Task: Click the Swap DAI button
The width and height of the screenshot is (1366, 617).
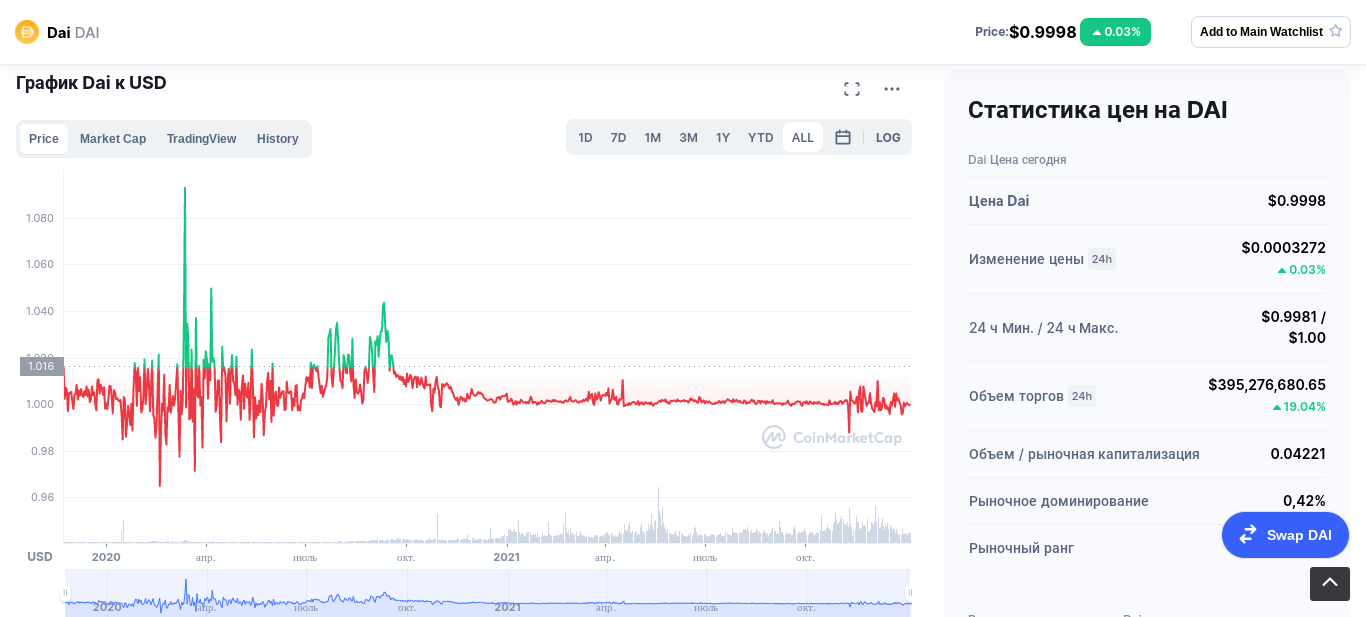Action: pyautogui.click(x=1285, y=535)
